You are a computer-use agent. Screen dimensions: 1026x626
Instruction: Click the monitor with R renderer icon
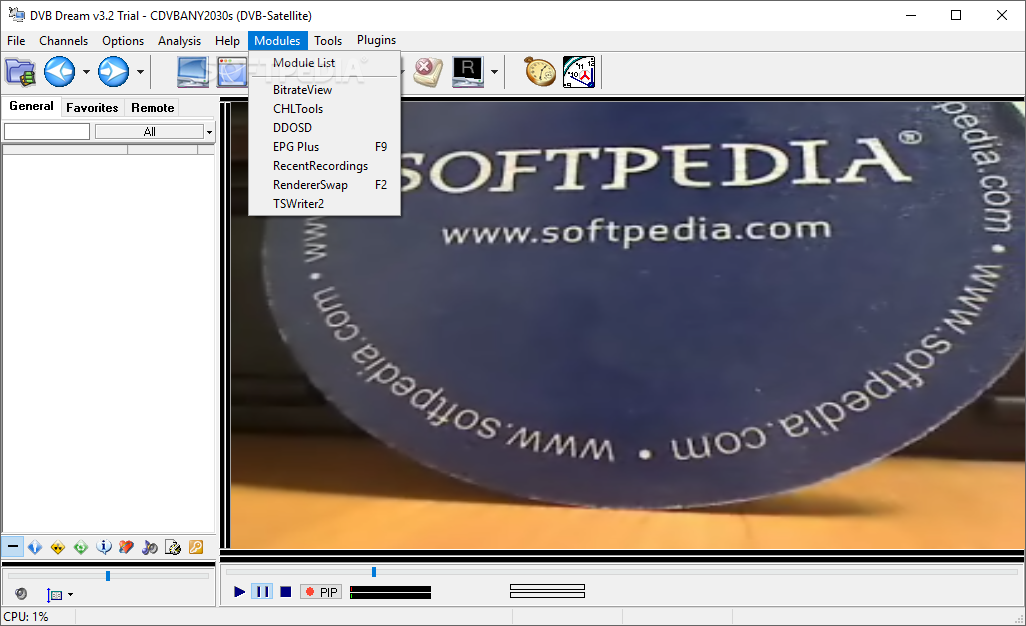pyautogui.click(x=468, y=72)
